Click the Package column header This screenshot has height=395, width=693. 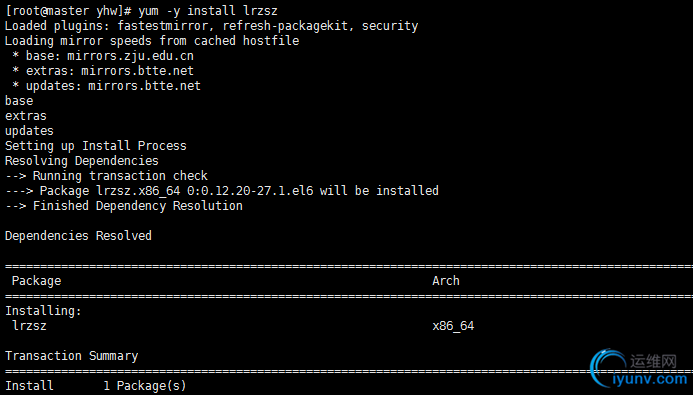[37, 281]
